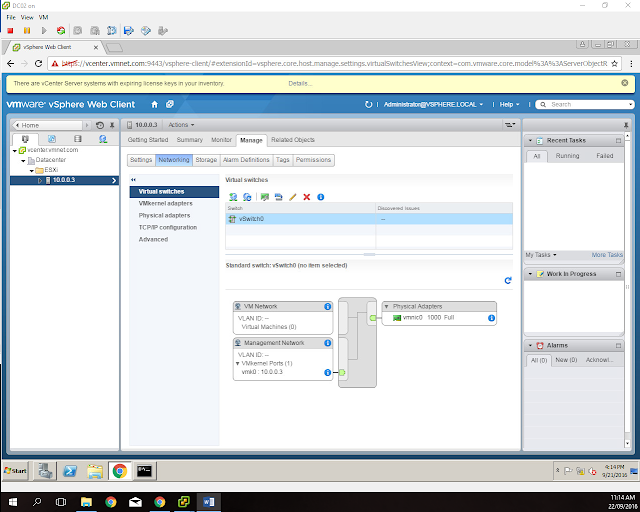Click the Restart guest icon in VM toolbar
Screen dimensions: 640x512
pos(61,31)
